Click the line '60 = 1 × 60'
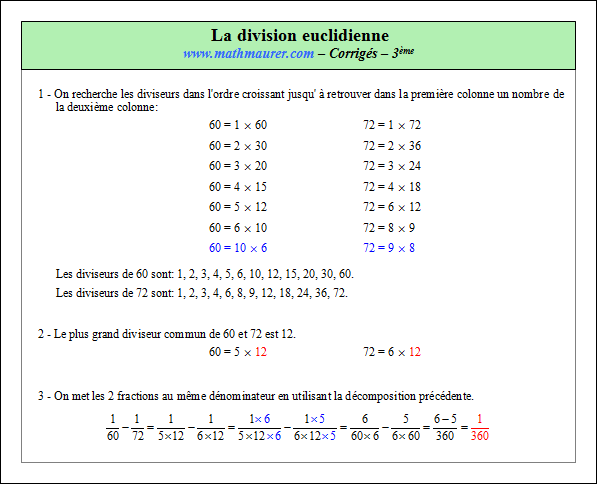 238,125
